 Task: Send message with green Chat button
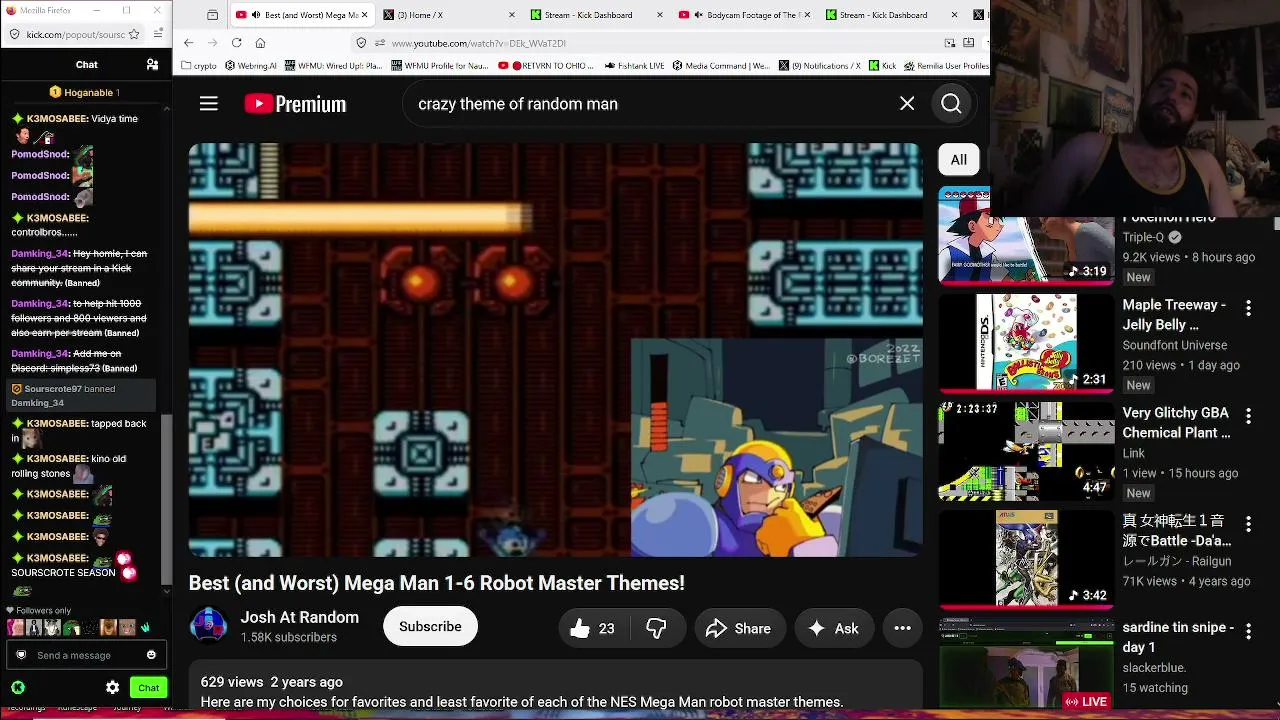click(x=148, y=688)
